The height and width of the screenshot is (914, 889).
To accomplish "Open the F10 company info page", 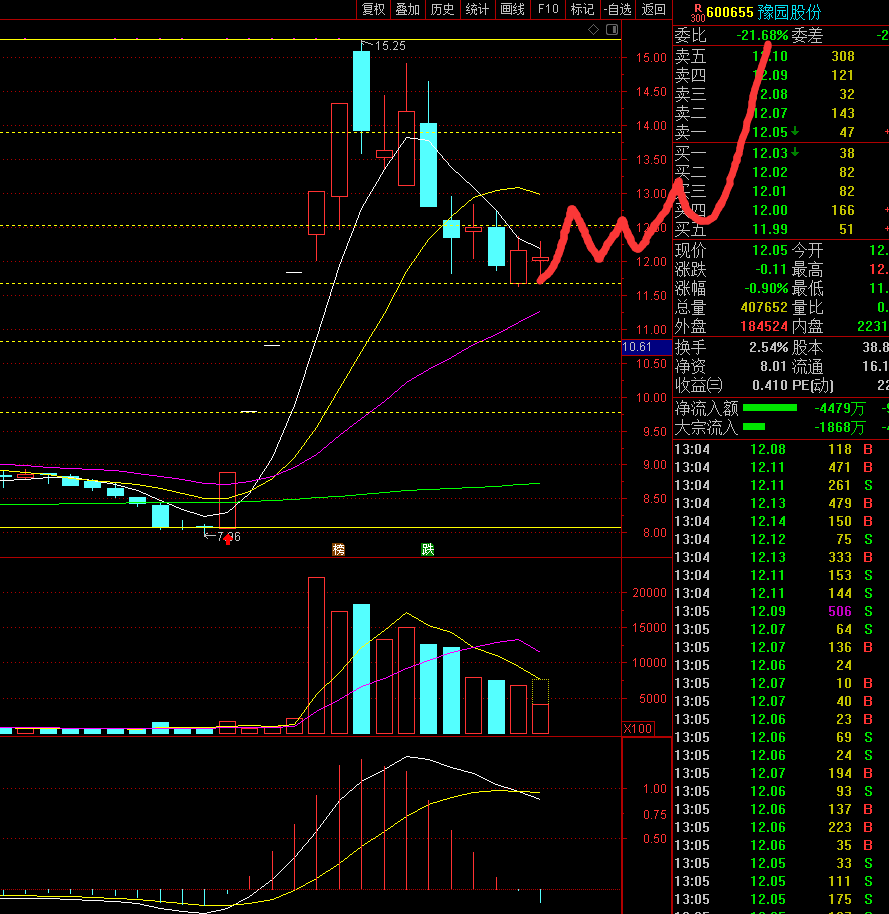I will coord(548,9).
